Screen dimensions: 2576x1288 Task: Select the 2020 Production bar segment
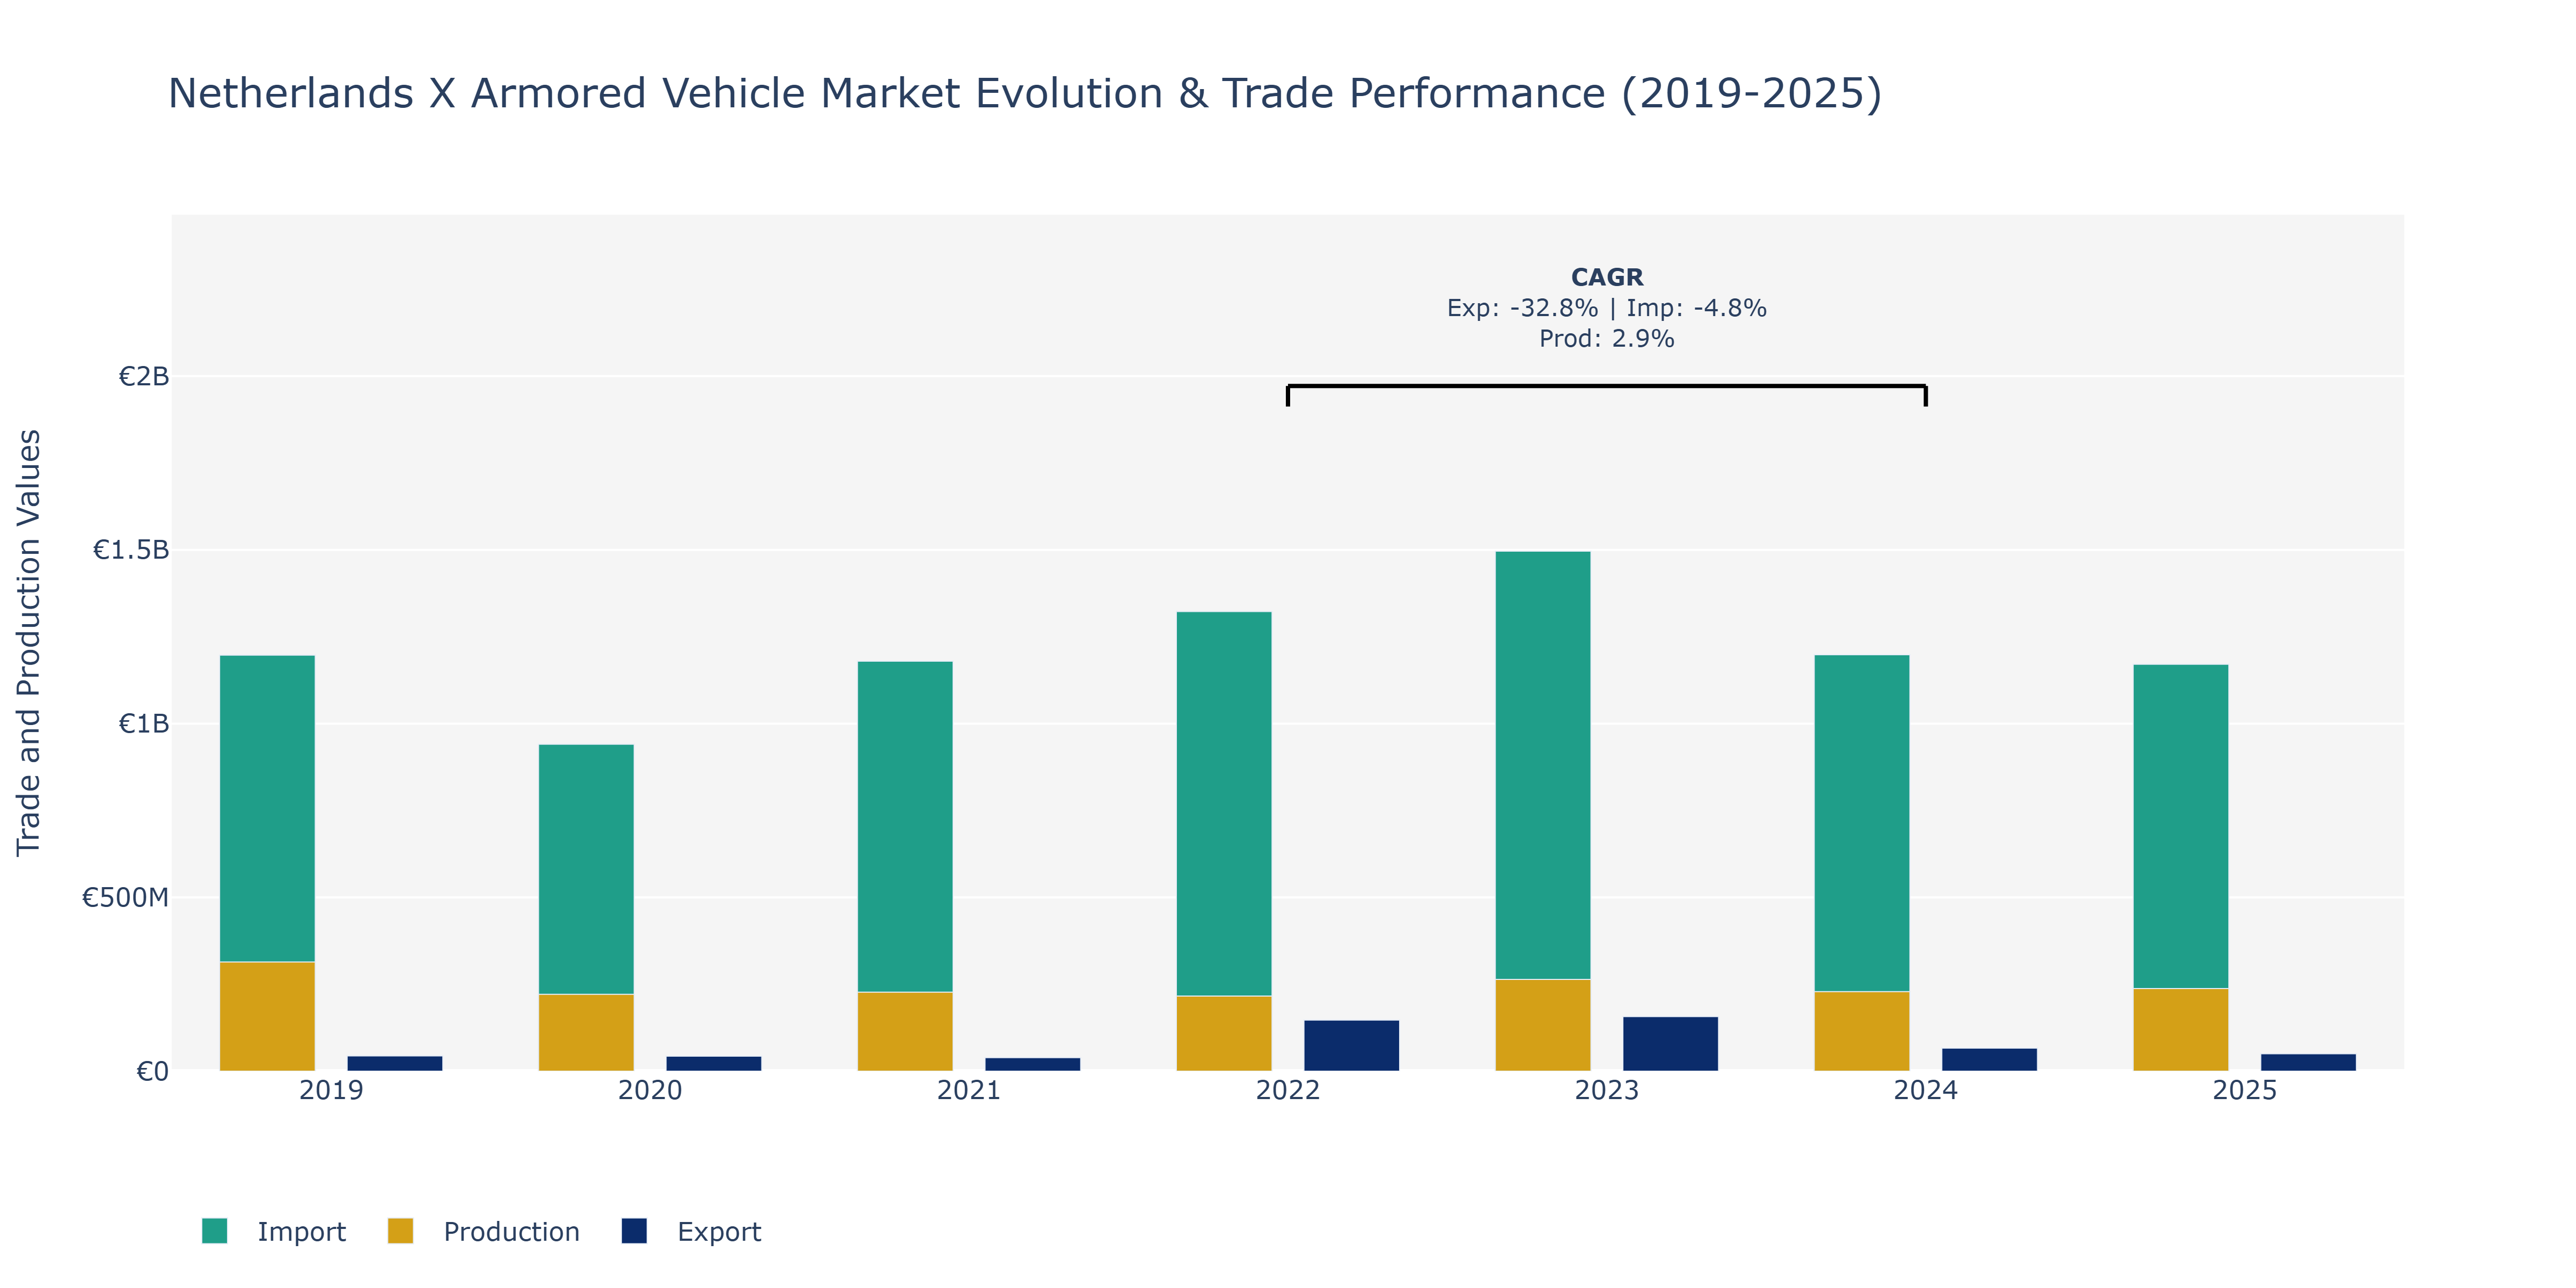coord(586,1032)
